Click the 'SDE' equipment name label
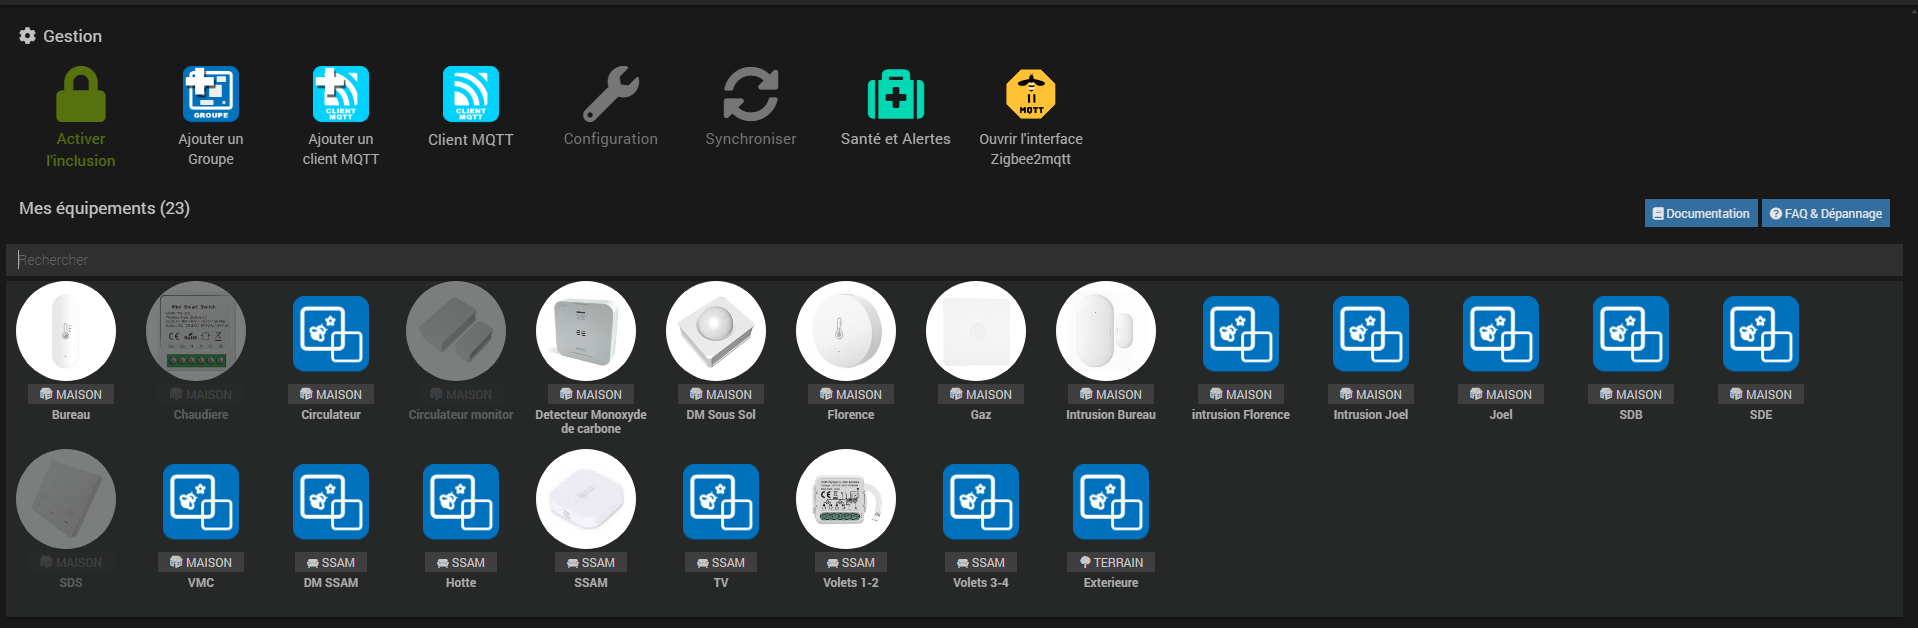The width and height of the screenshot is (1918, 628). 1761,415
